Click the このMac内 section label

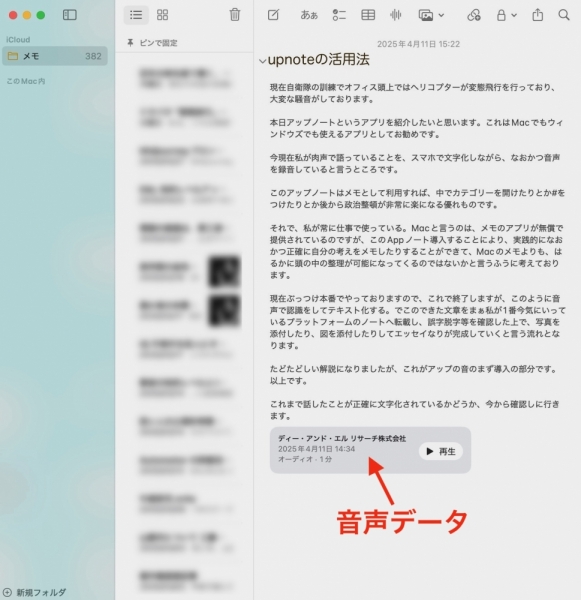(x=26, y=81)
